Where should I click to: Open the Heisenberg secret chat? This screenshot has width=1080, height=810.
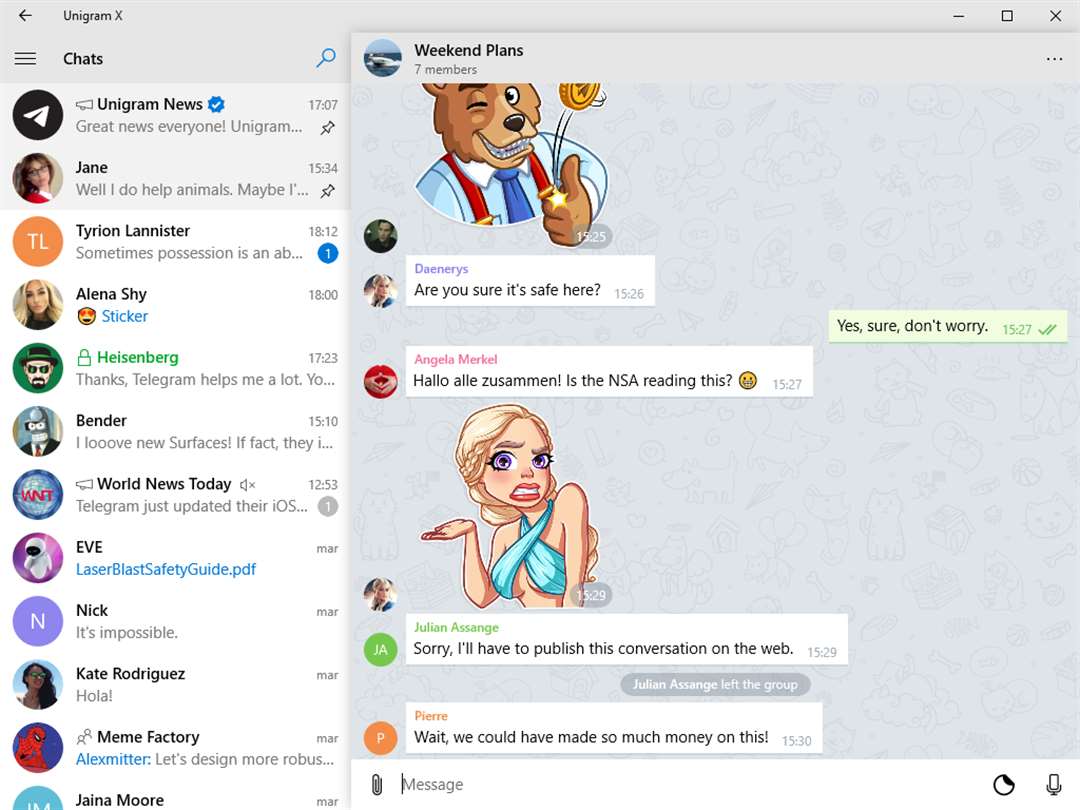pyautogui.click(x=175, y=368)
